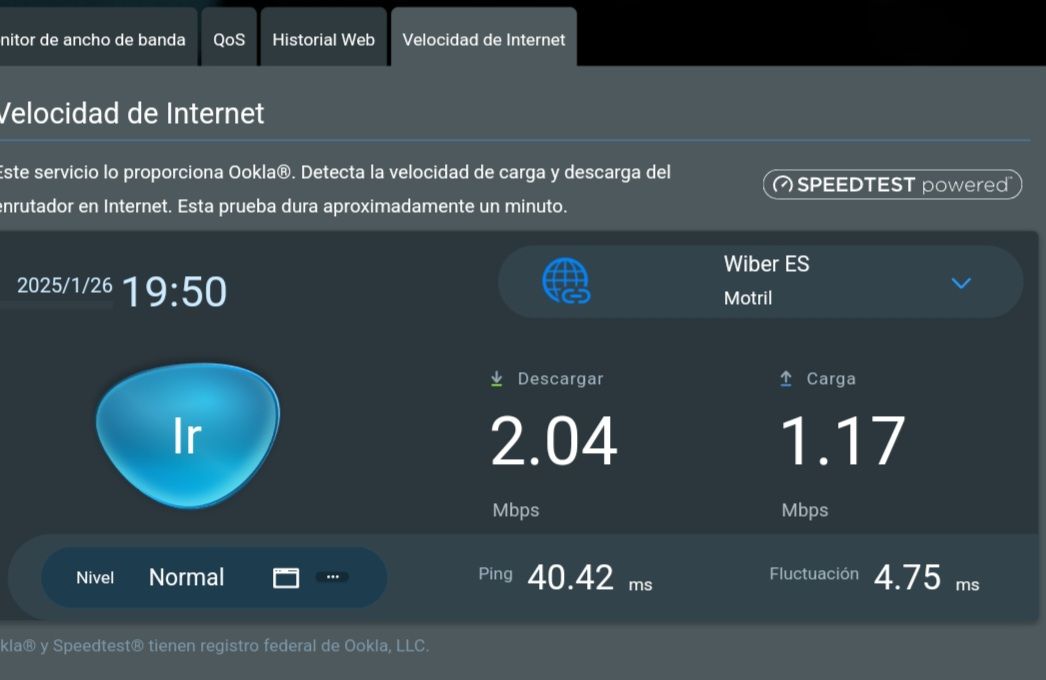The width and height of the screenshot is (1046, 680).
Task: Select the Velocidad de Internet tab
Action: point(484,40)
